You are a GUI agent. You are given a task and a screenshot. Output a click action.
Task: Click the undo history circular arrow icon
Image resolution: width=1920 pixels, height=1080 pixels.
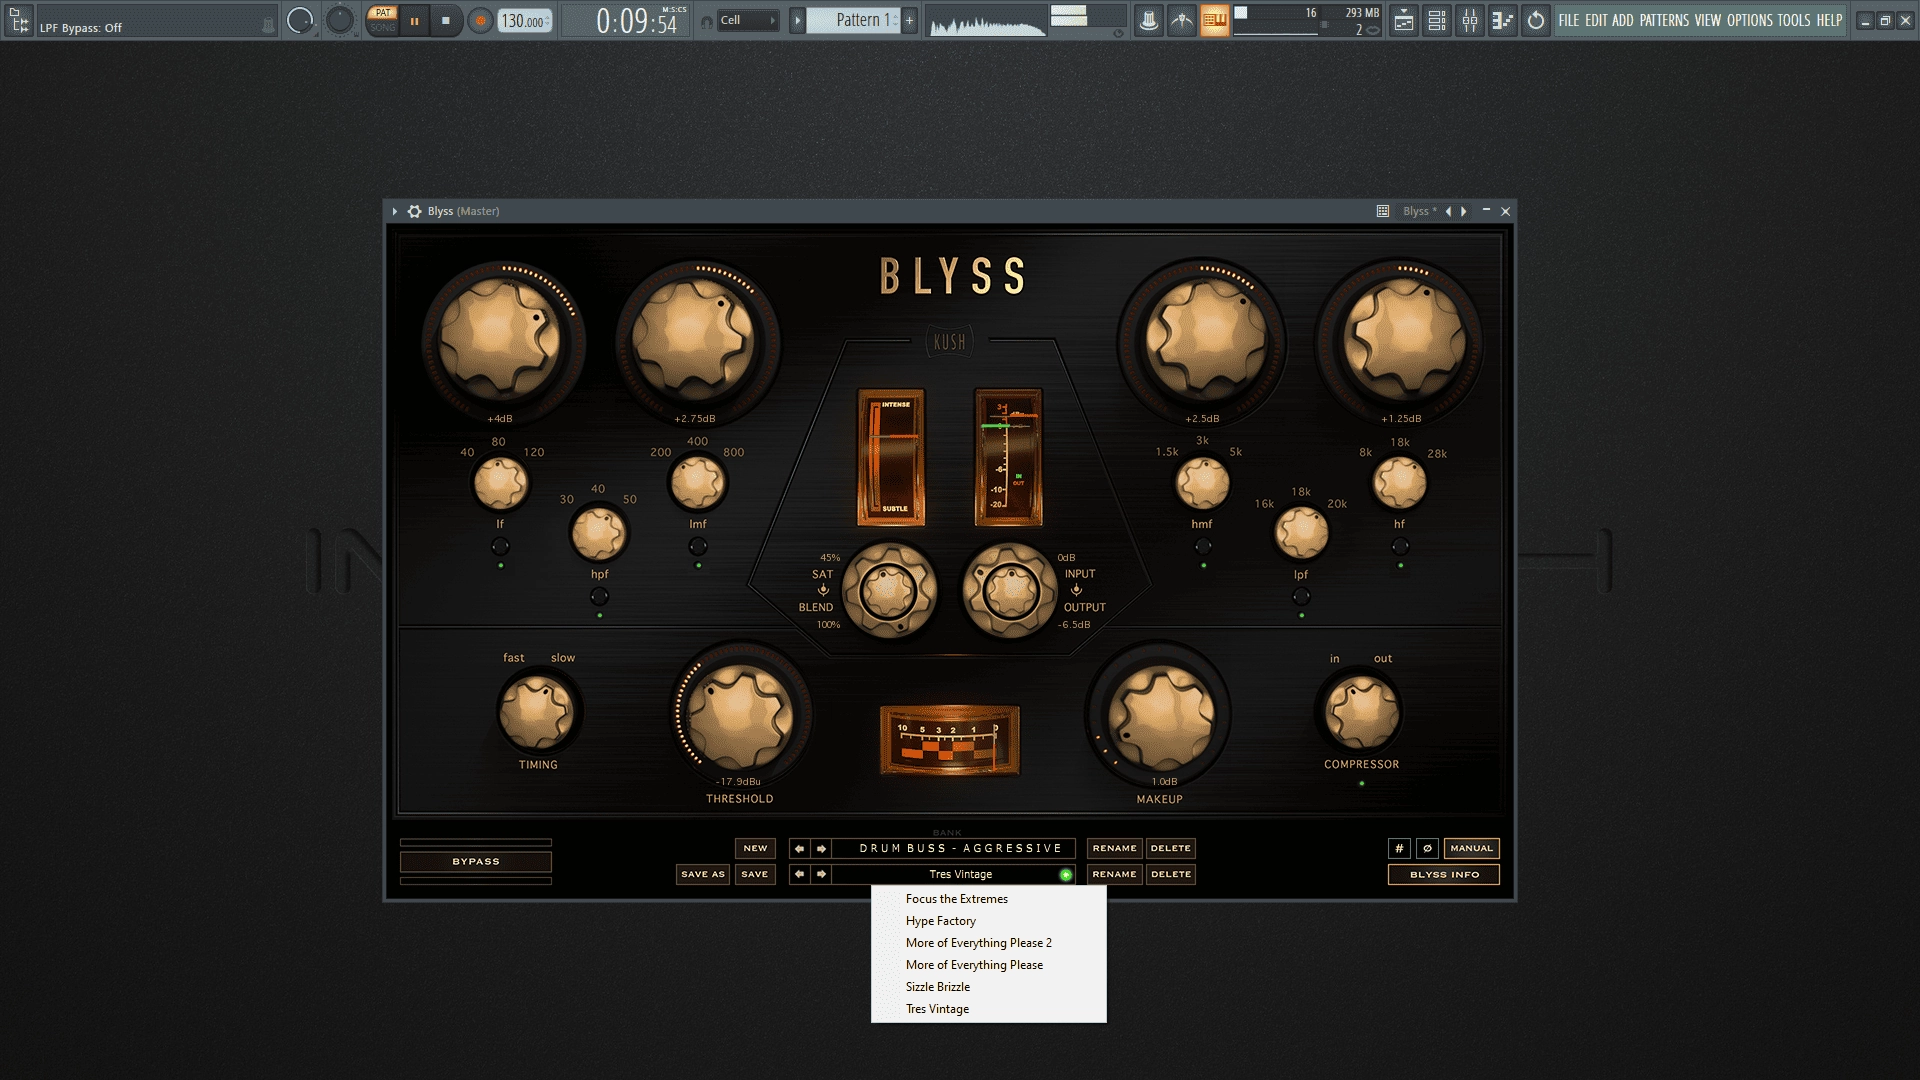1536,20
